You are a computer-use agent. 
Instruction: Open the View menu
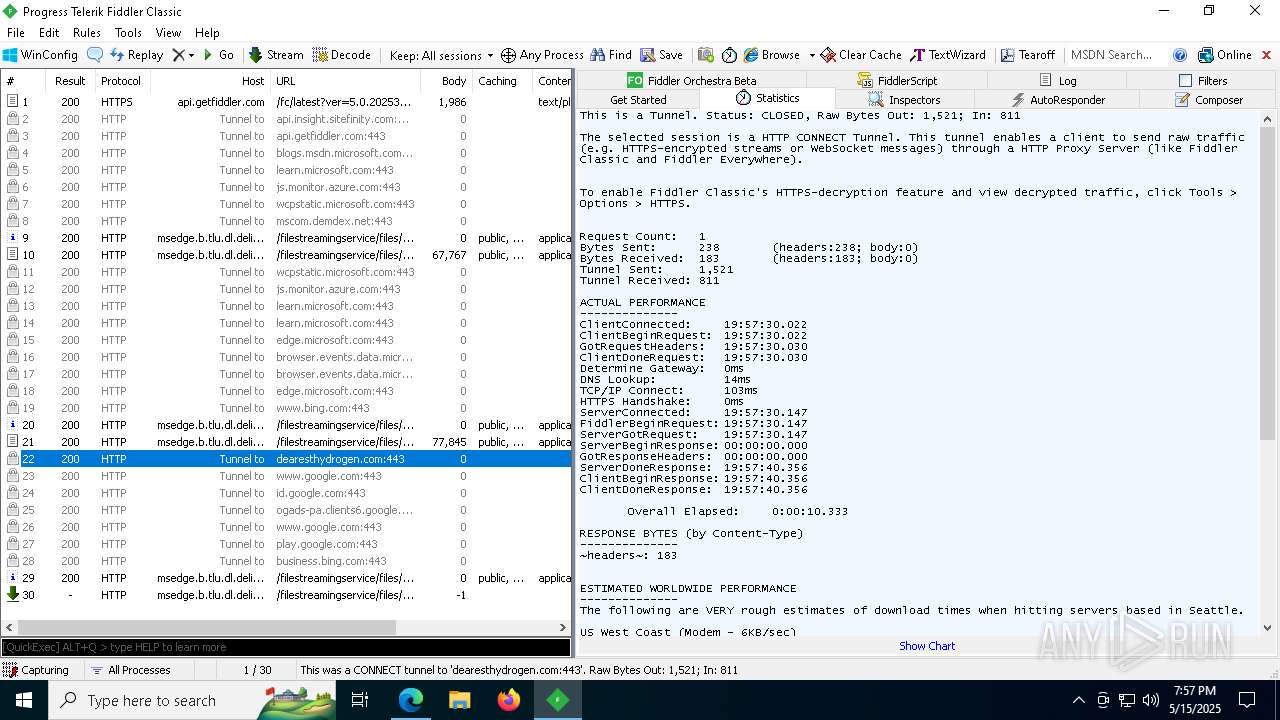168,33
